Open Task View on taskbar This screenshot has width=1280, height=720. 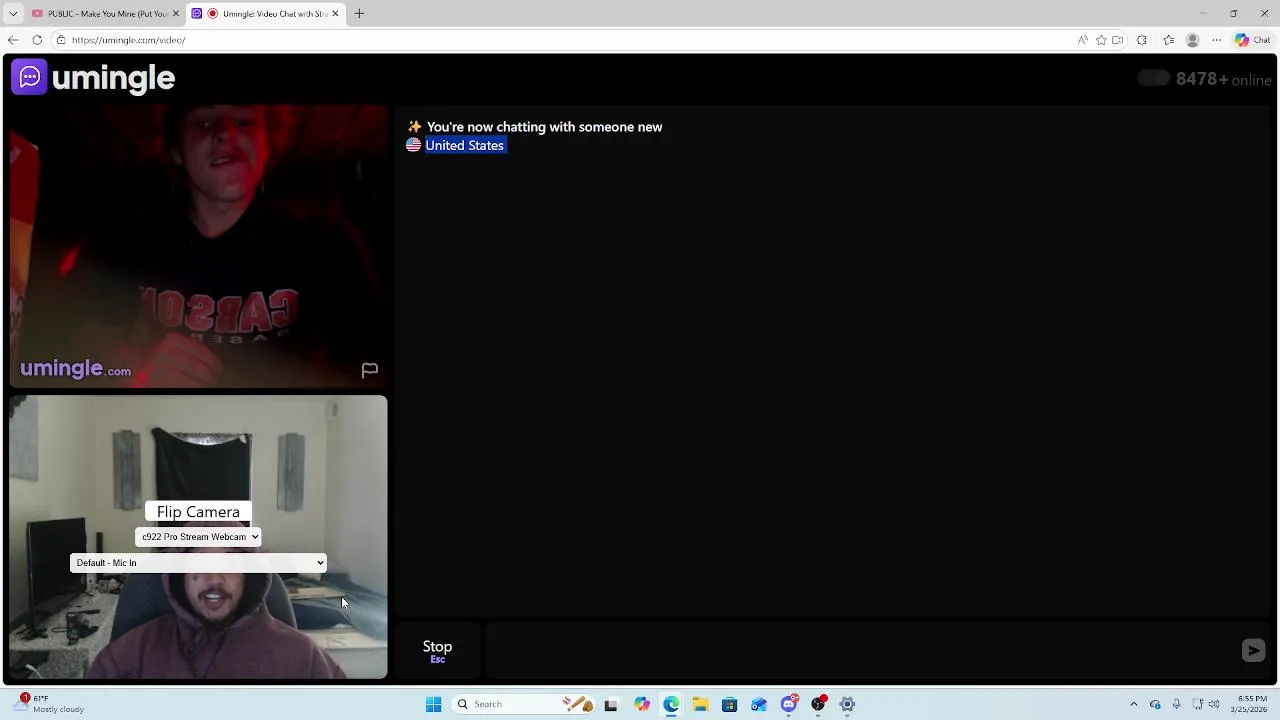point(611,704)
